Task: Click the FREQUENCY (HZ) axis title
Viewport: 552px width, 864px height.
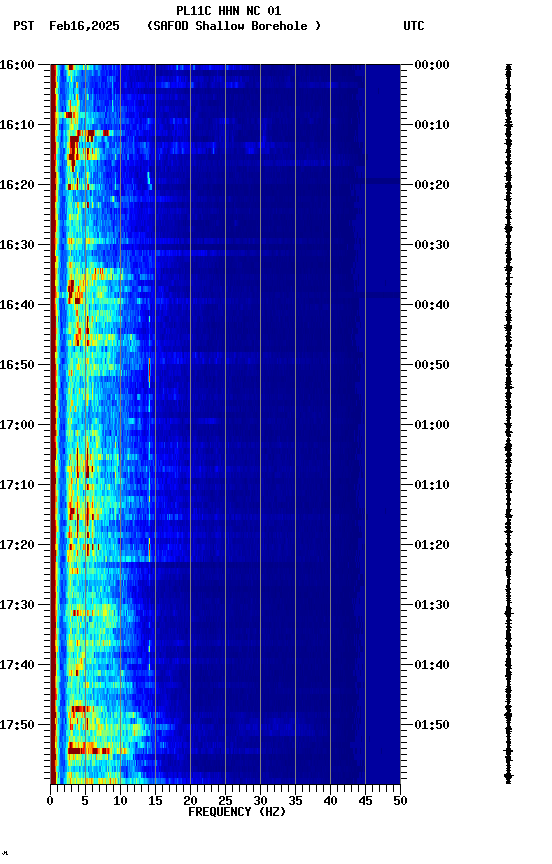Action: (237, 812)
